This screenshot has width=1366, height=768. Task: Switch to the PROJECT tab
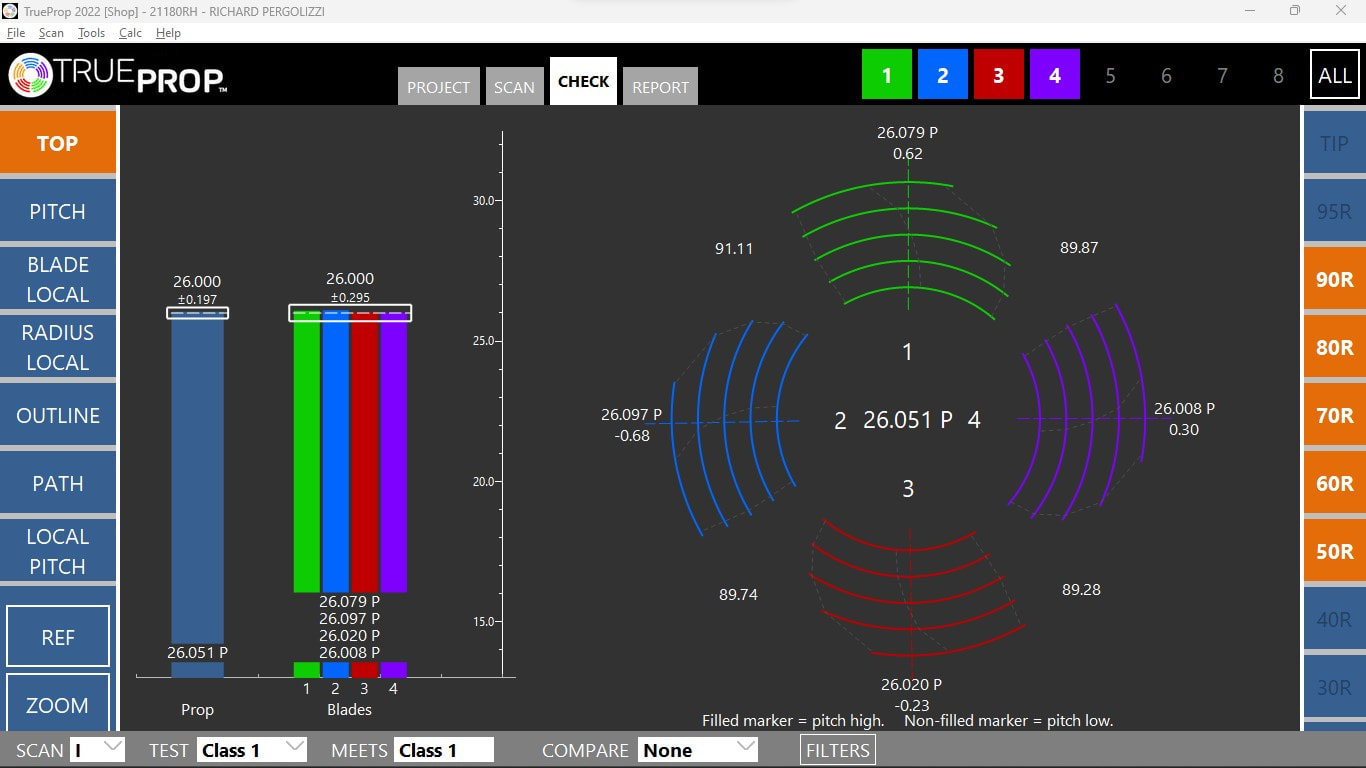point(438,87)
